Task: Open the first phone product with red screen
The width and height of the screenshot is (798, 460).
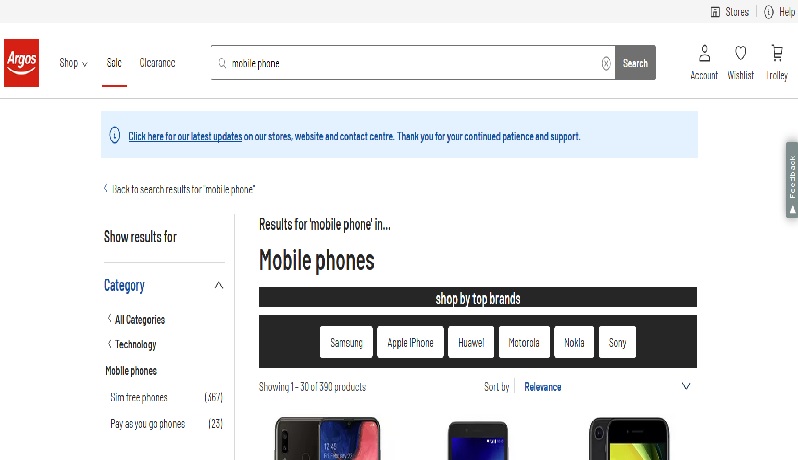Action: click(x=327, y=439)
